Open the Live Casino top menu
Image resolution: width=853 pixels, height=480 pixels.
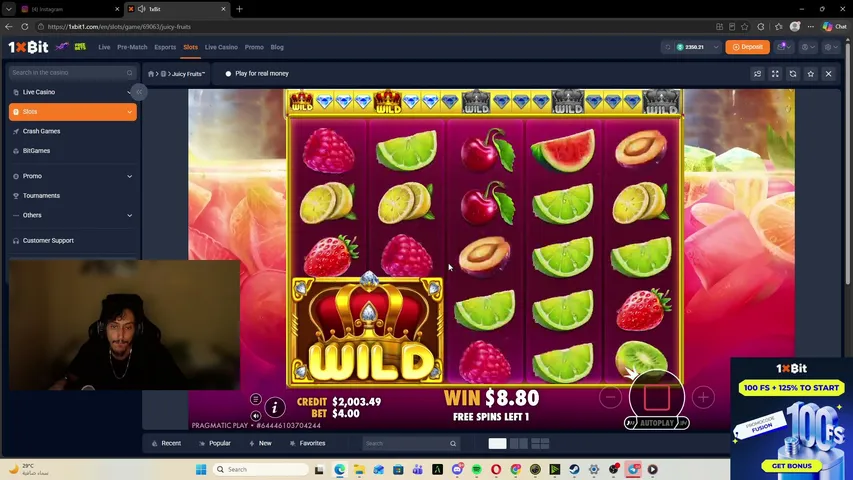coord(221,47)
